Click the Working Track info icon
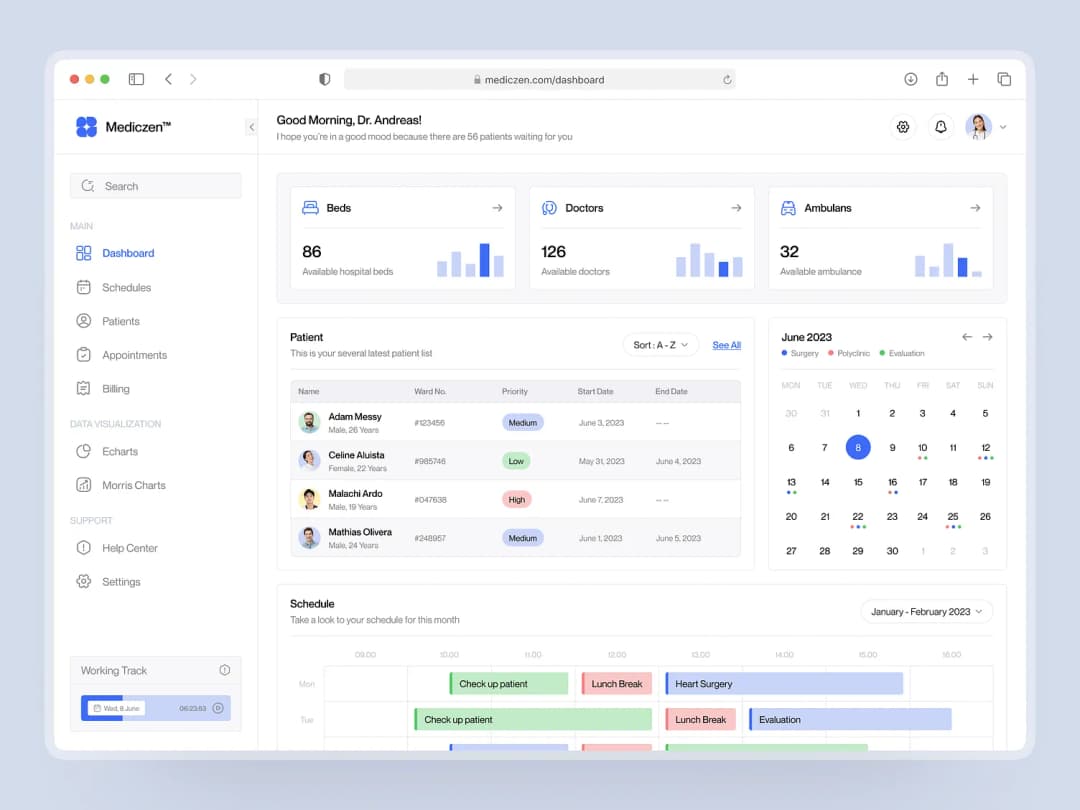 tap(224, 670)
